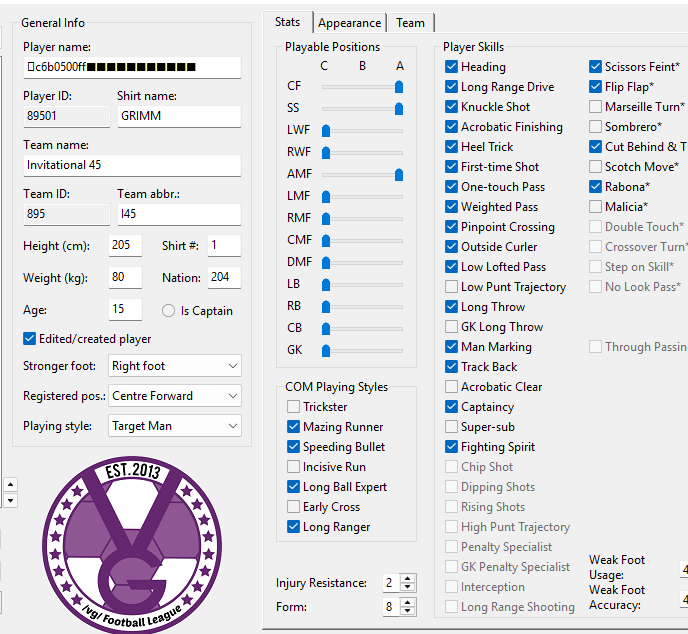Click the Nation field

(224, 277)
